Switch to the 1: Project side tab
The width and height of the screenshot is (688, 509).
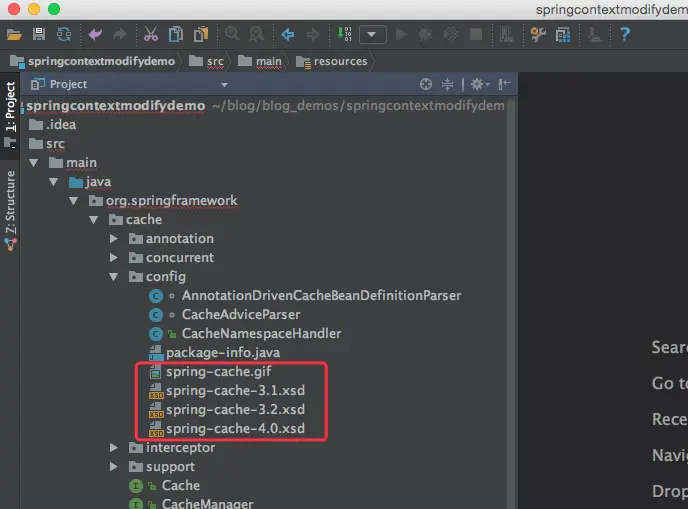(x=10, y=115)
